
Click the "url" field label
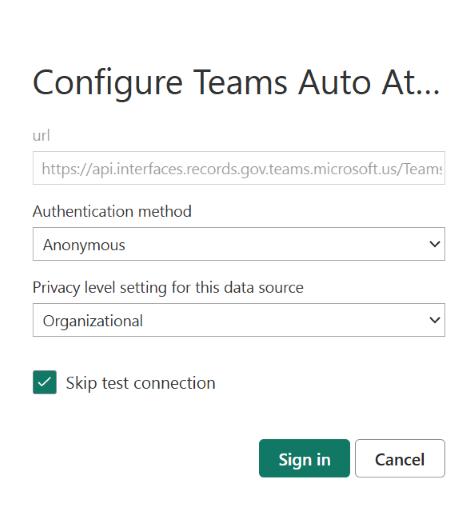point(41,136)
